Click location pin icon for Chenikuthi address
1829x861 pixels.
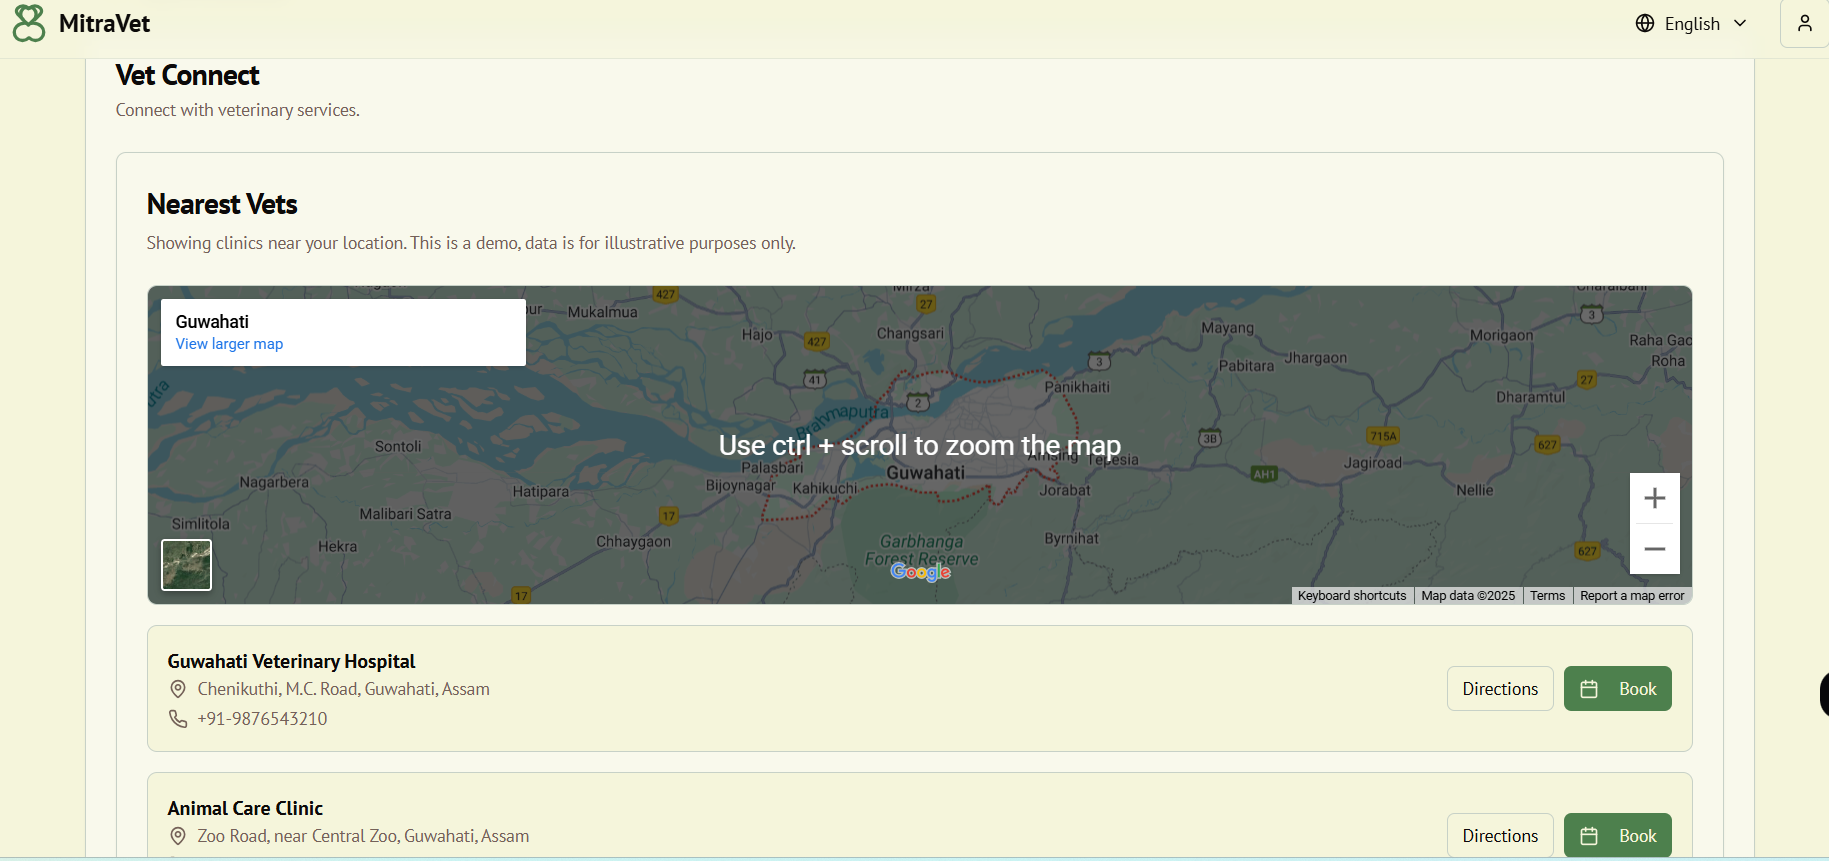coord(178,689)
